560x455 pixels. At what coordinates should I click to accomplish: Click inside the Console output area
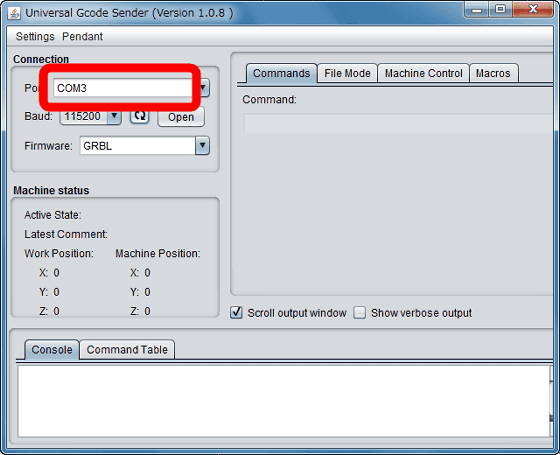(x=283, y=401)
